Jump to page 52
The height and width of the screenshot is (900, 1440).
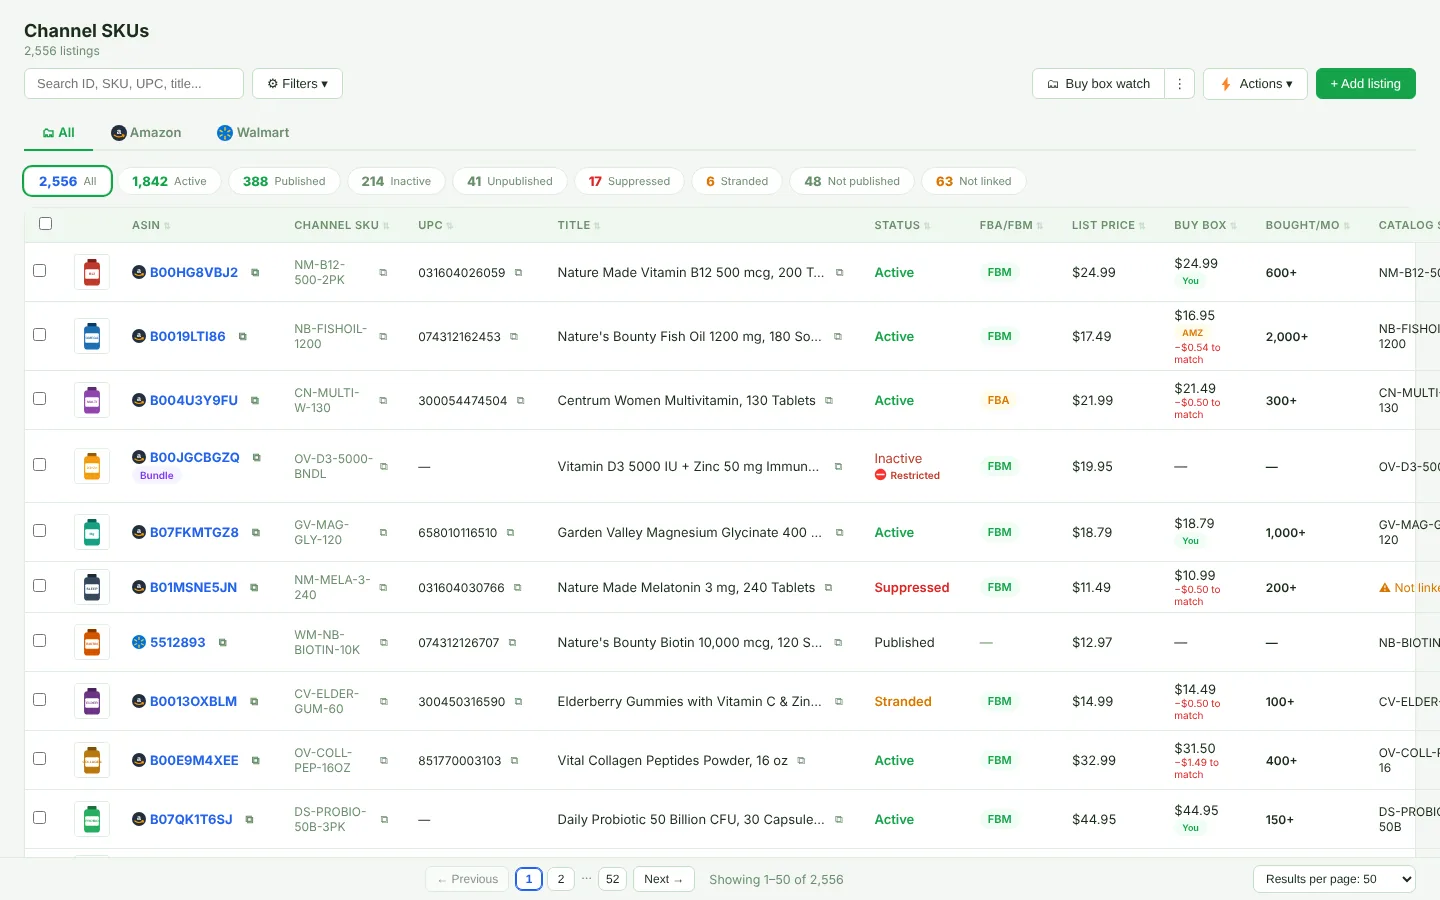(613, 879)
